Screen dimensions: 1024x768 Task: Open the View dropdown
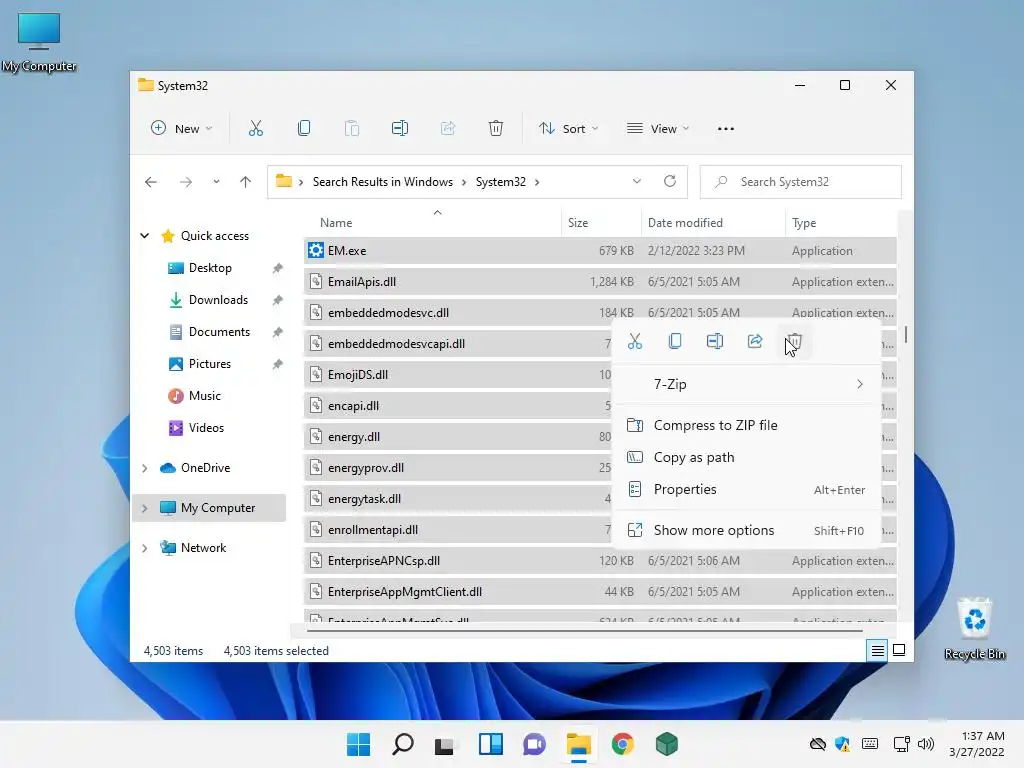click(x=658, y=129)
